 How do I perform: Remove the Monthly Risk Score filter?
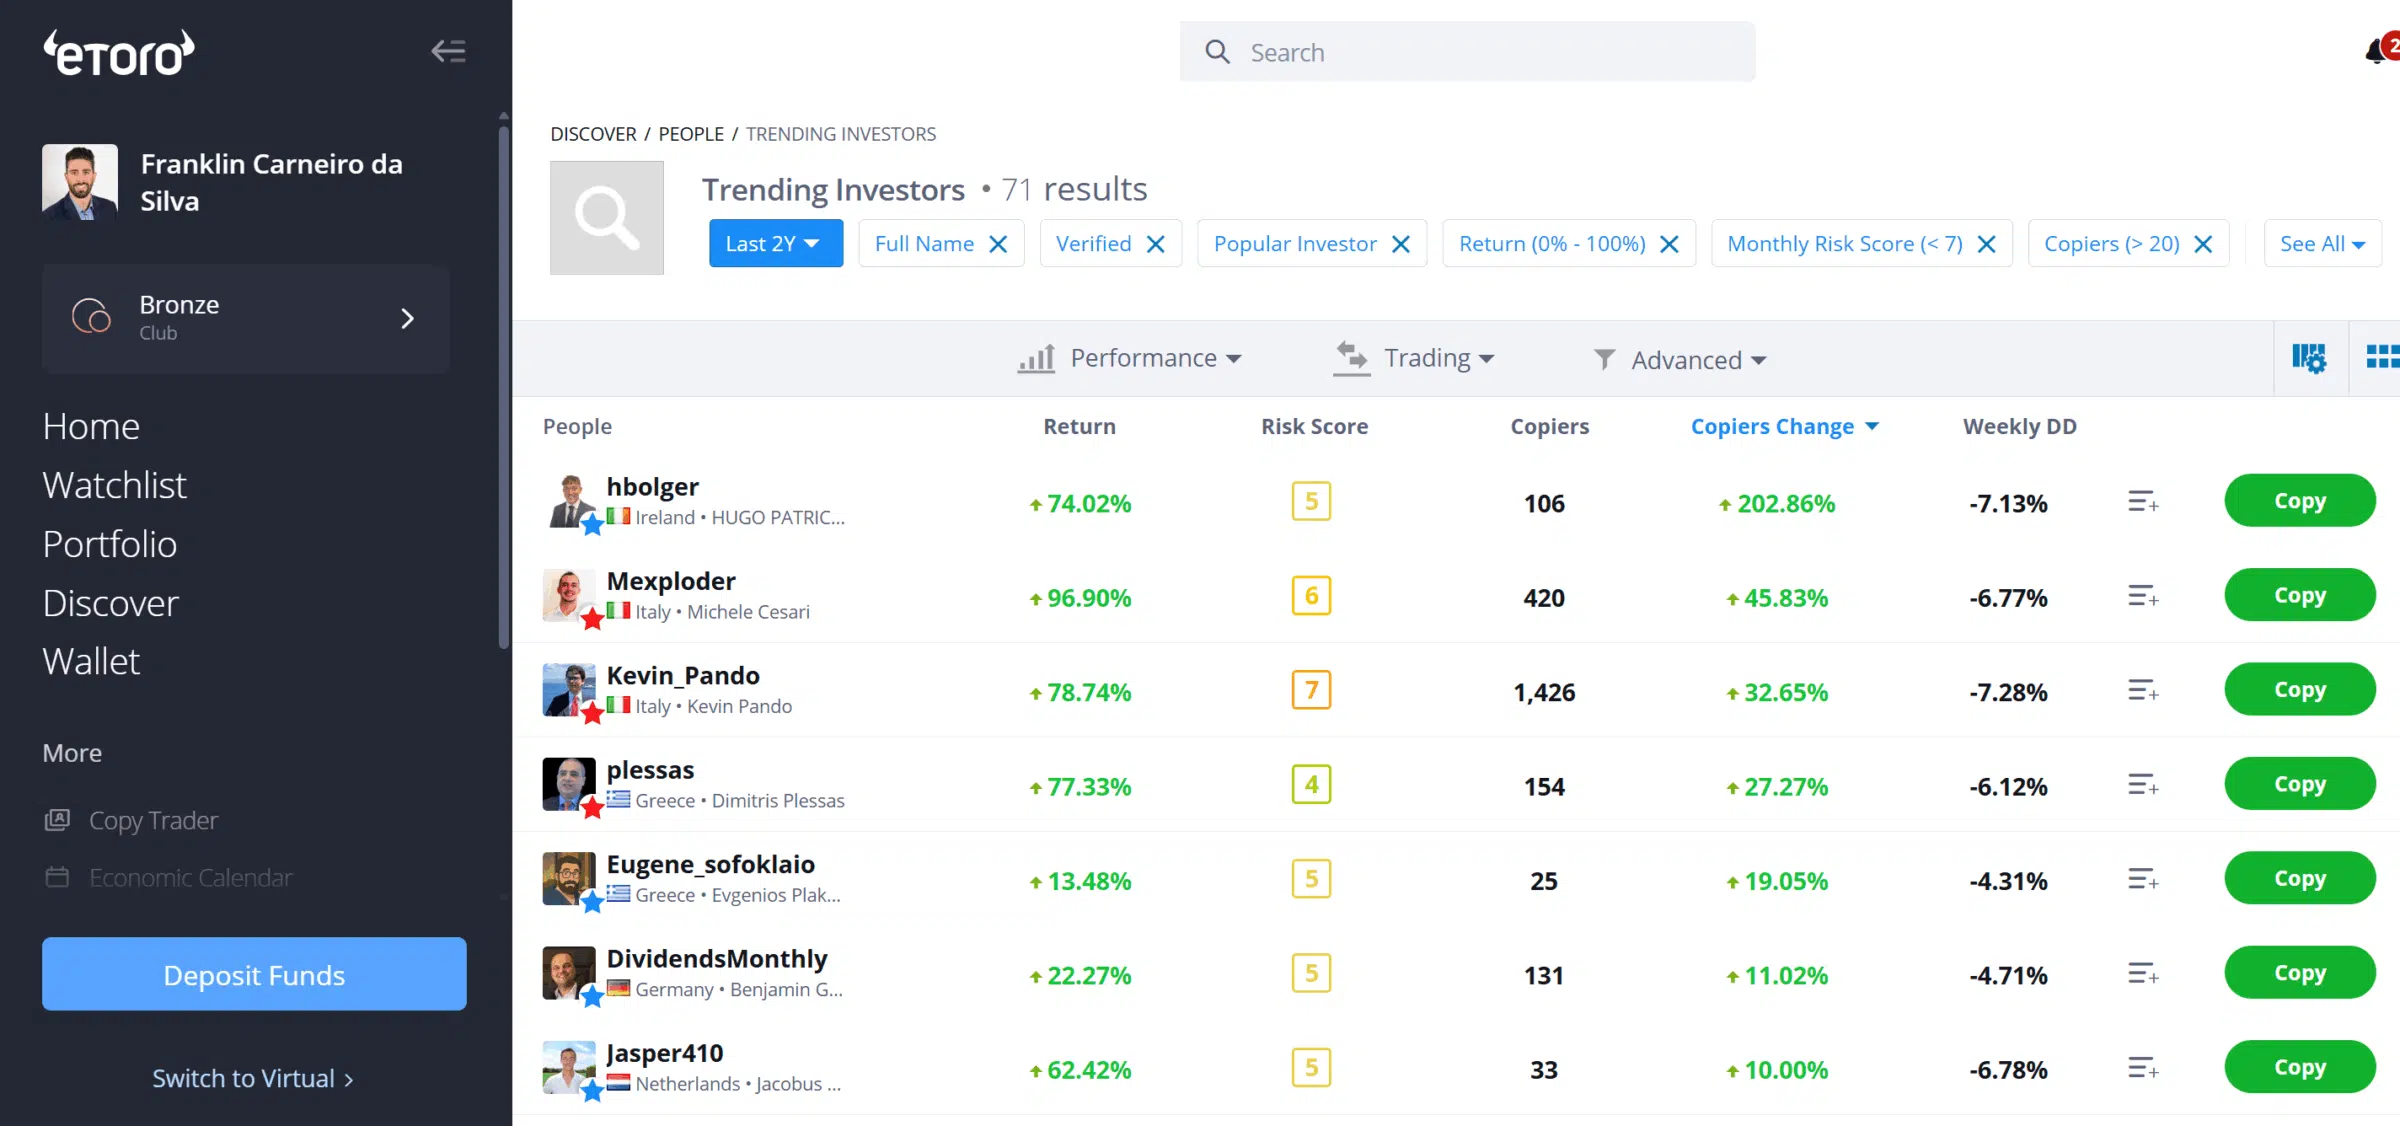(1987, 244)
